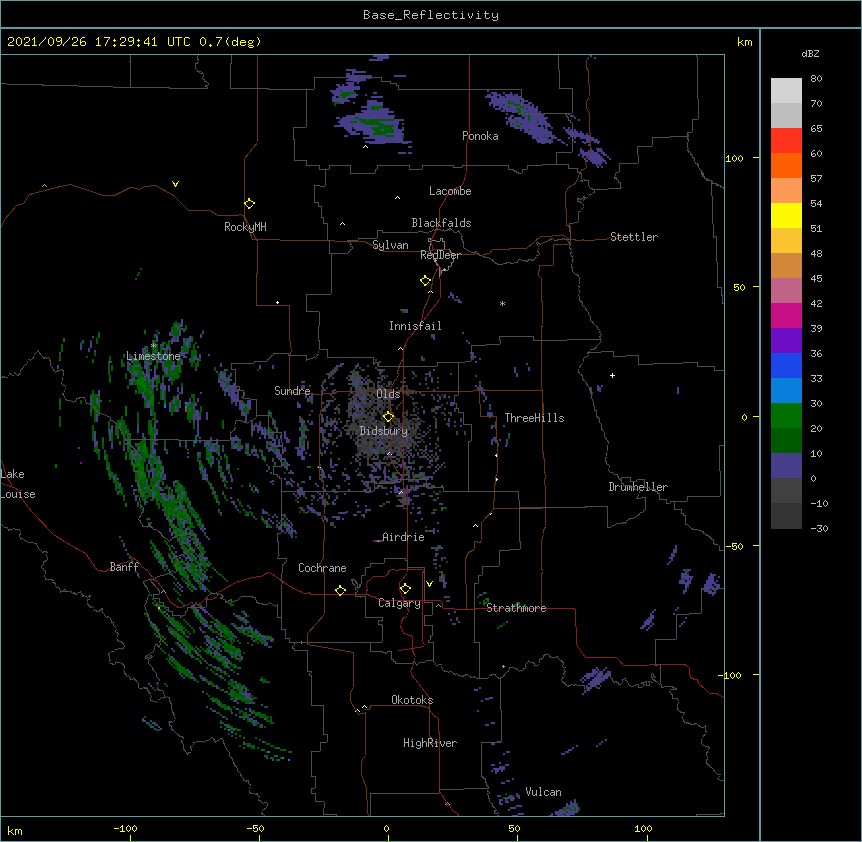862x842 pixels.
Task: Select the Stettler city label
Action: [x=634, y=237]
